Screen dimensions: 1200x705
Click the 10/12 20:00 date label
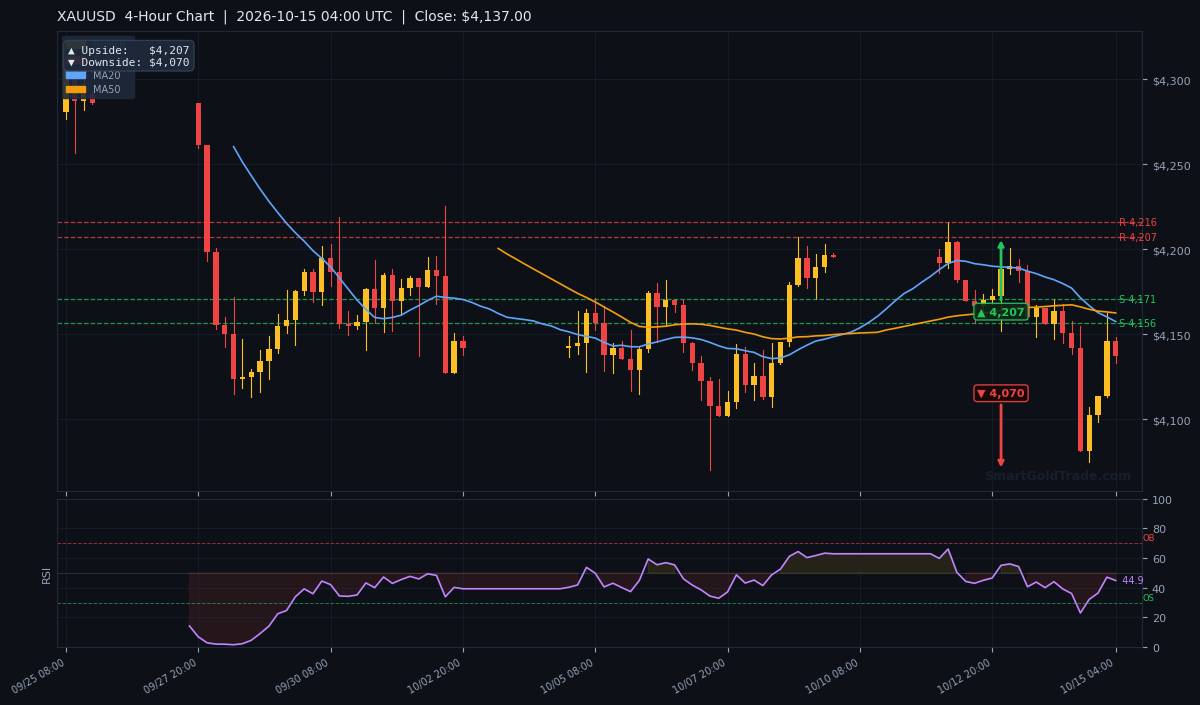[966, 677]
